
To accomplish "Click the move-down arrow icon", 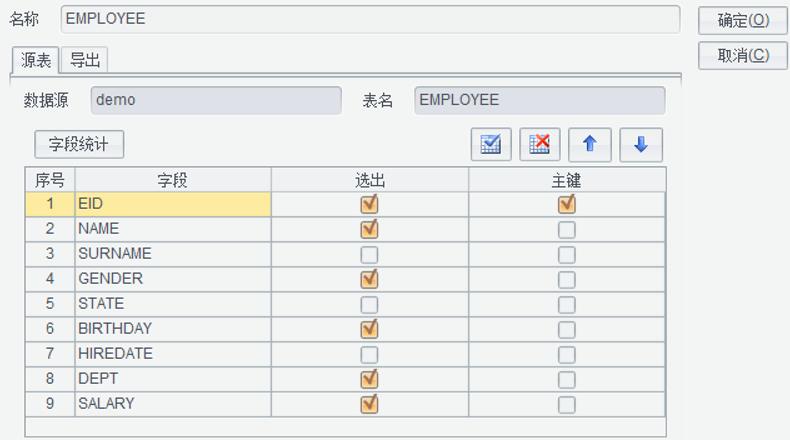I will 641,144.
